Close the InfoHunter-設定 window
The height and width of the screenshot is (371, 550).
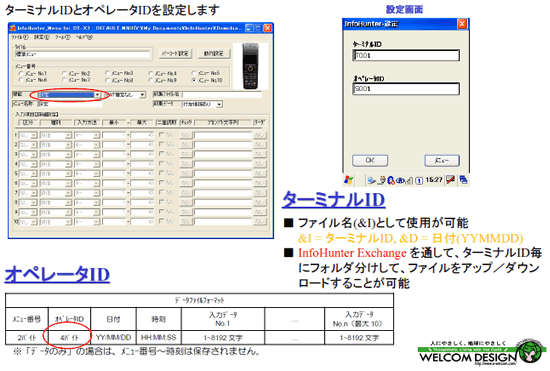click(462, 24)
